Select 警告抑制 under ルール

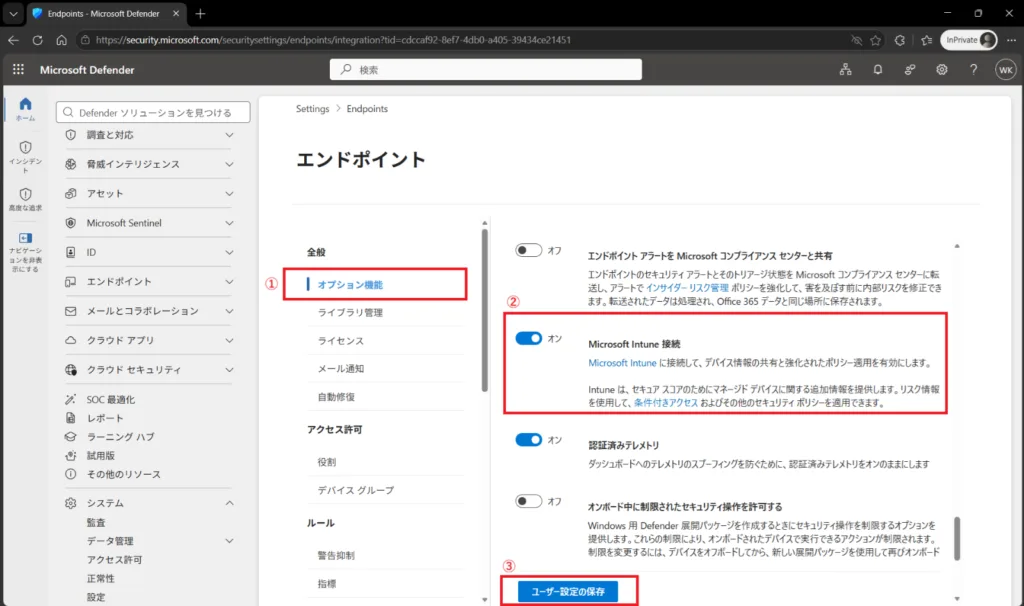click(336, 556)
